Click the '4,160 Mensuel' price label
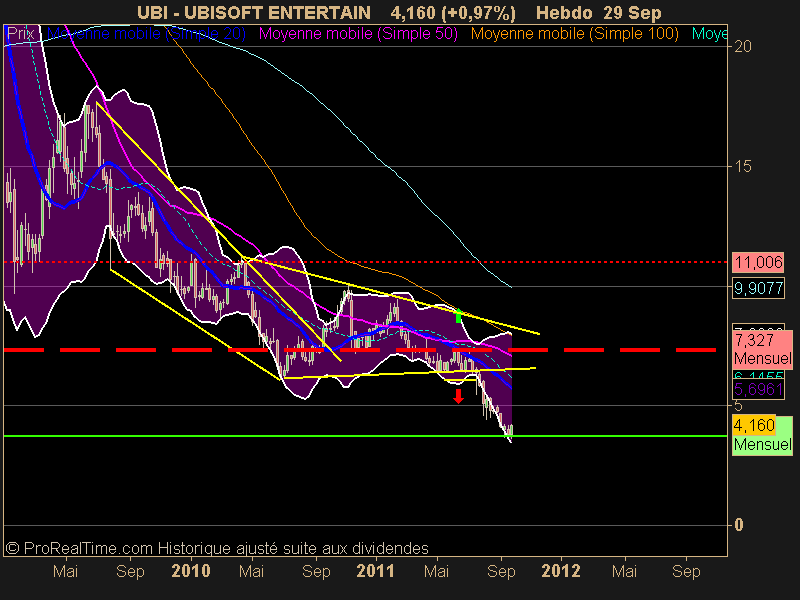Screen dimensions: 800x600 tap(762, 435)
